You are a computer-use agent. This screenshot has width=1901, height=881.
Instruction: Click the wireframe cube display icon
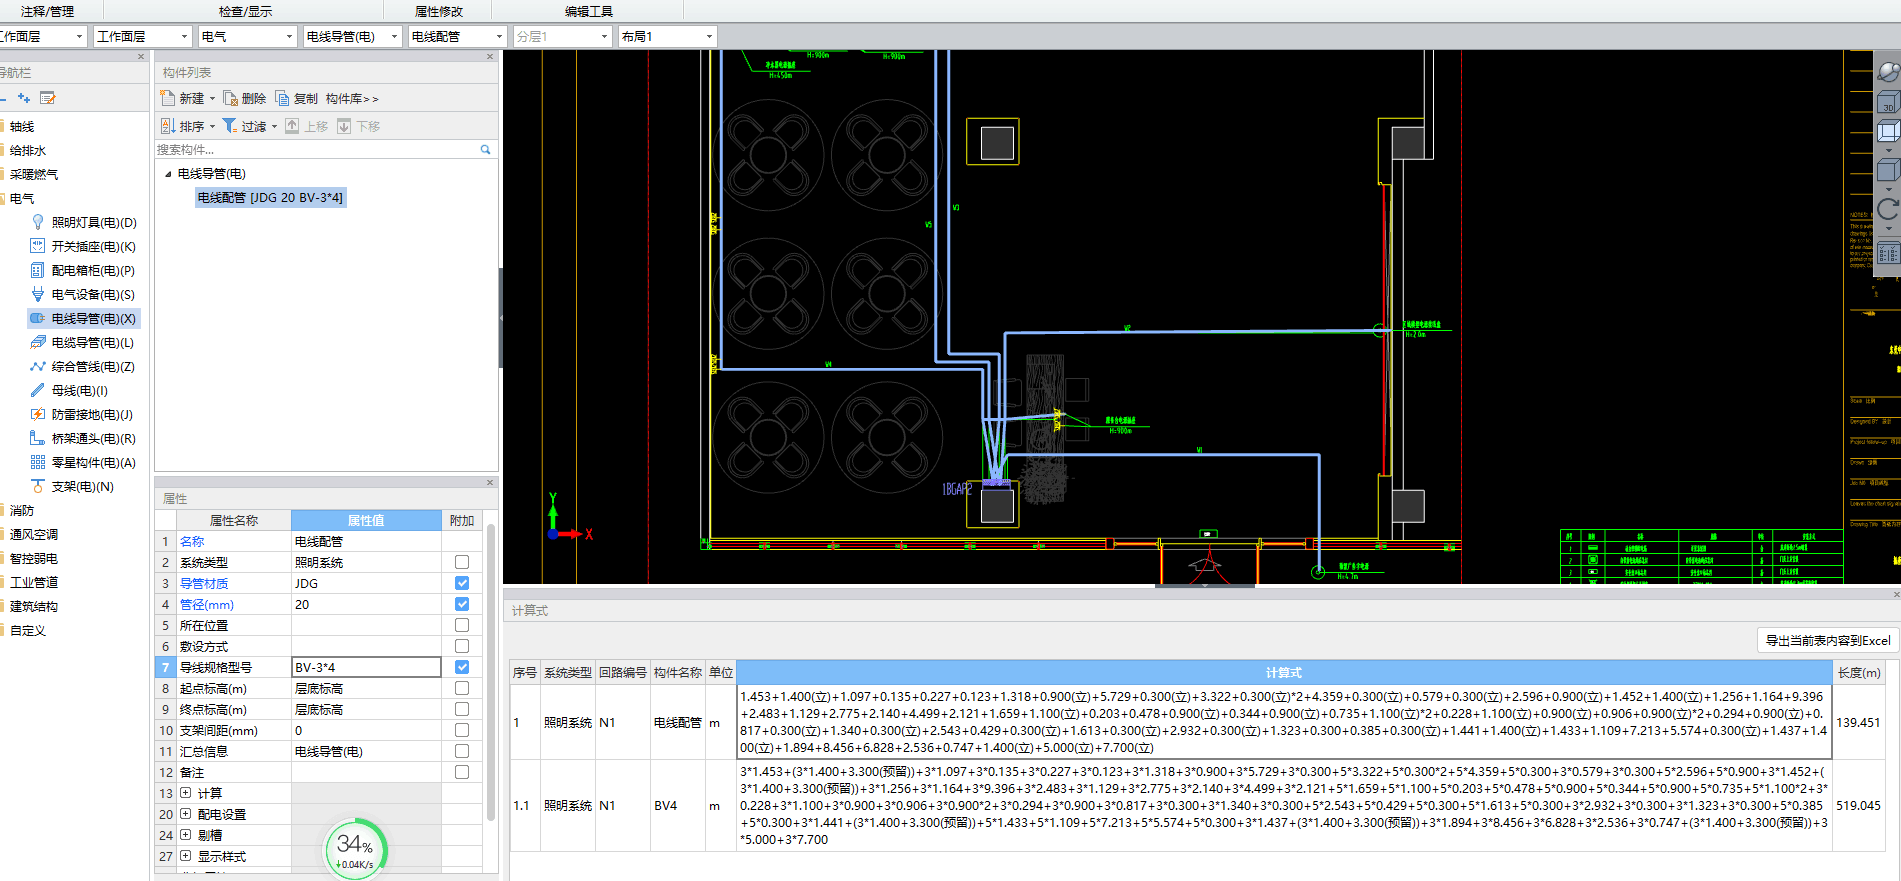(1888, 131)
